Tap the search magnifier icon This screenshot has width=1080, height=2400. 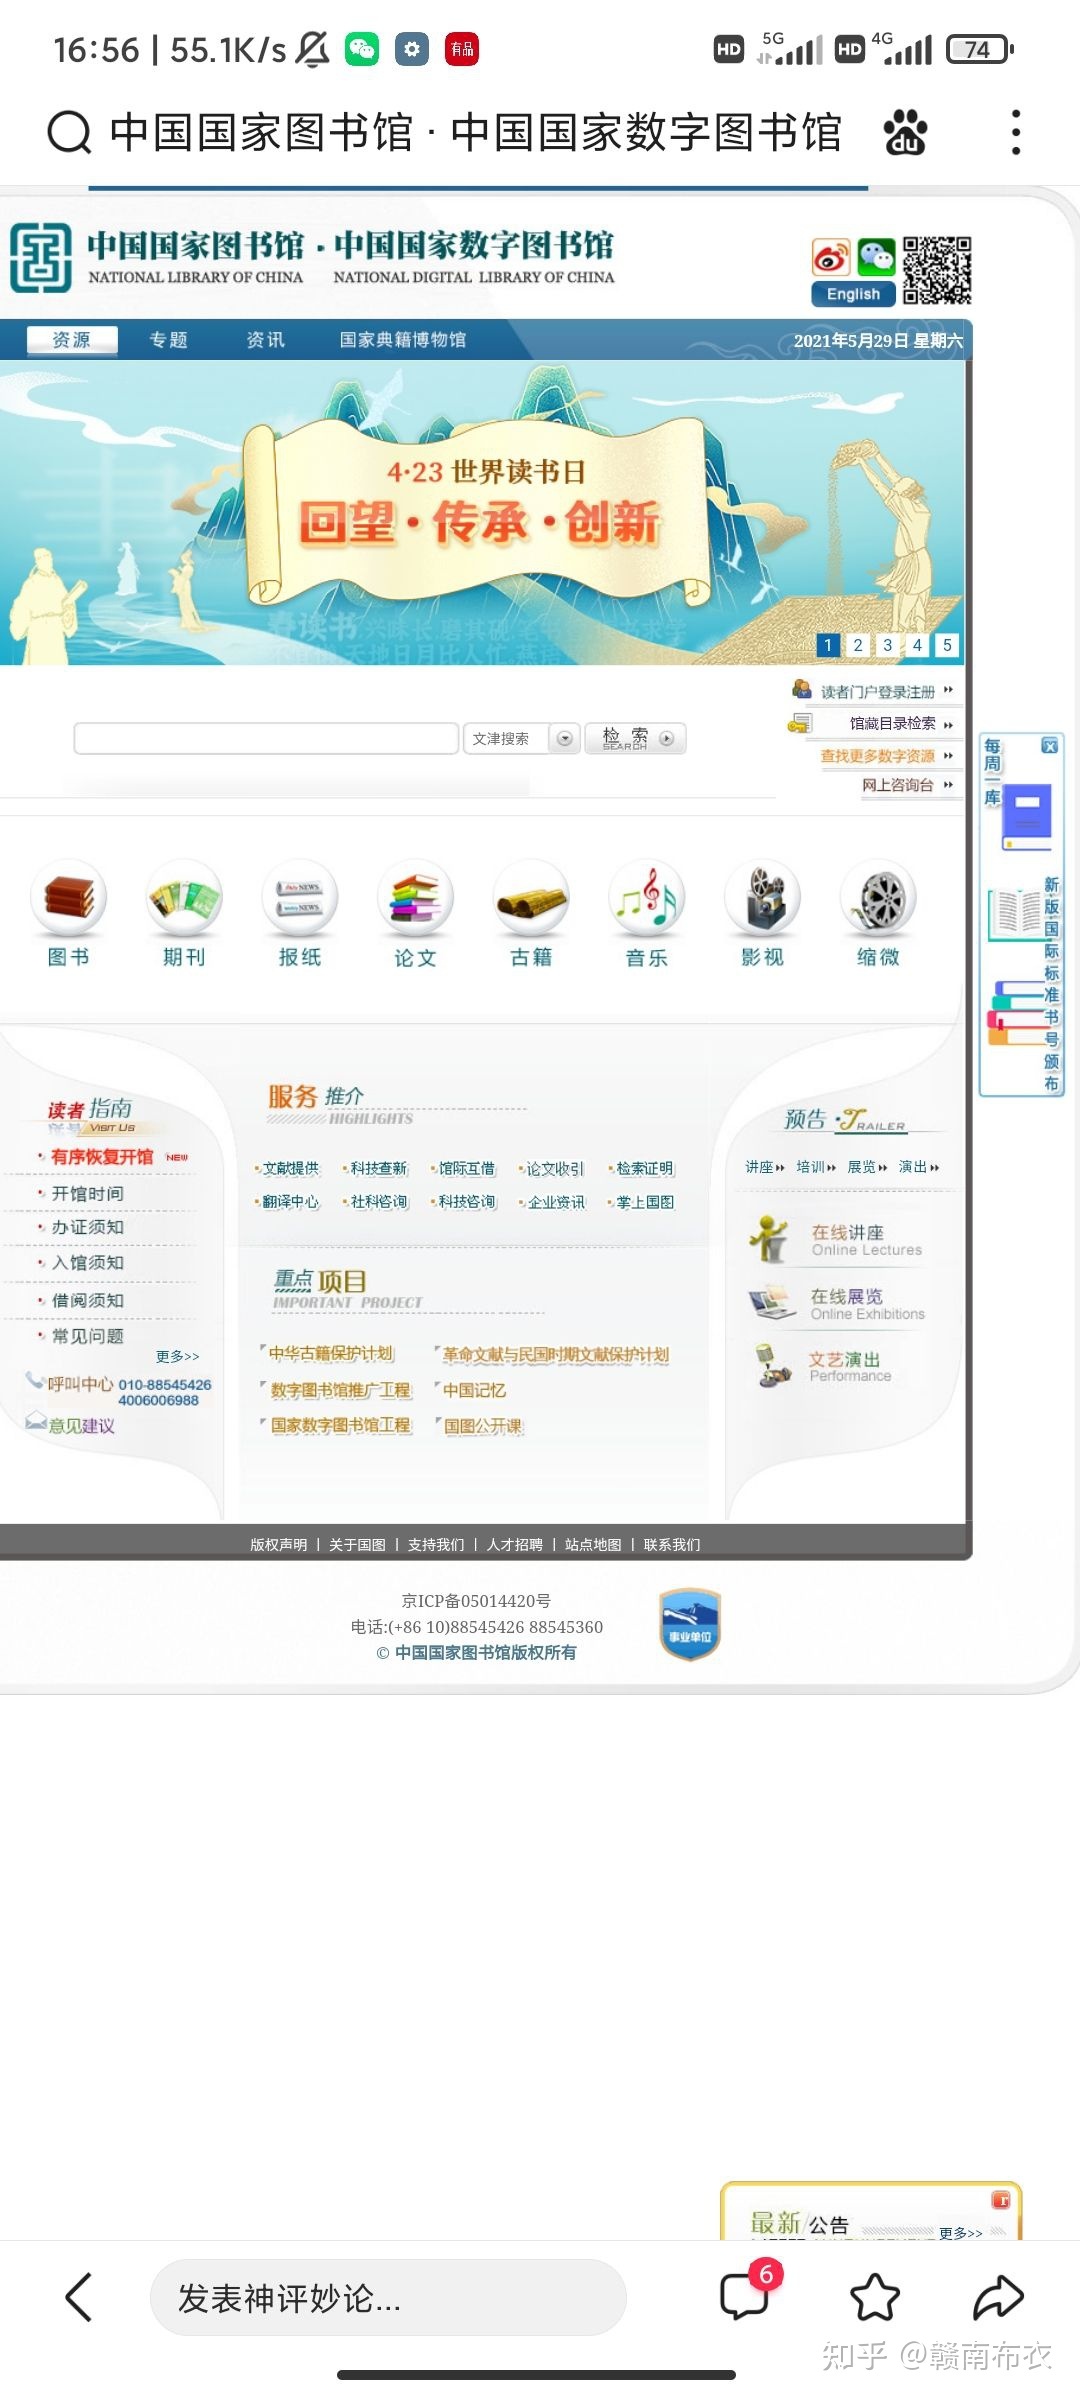tap(69, 132)
